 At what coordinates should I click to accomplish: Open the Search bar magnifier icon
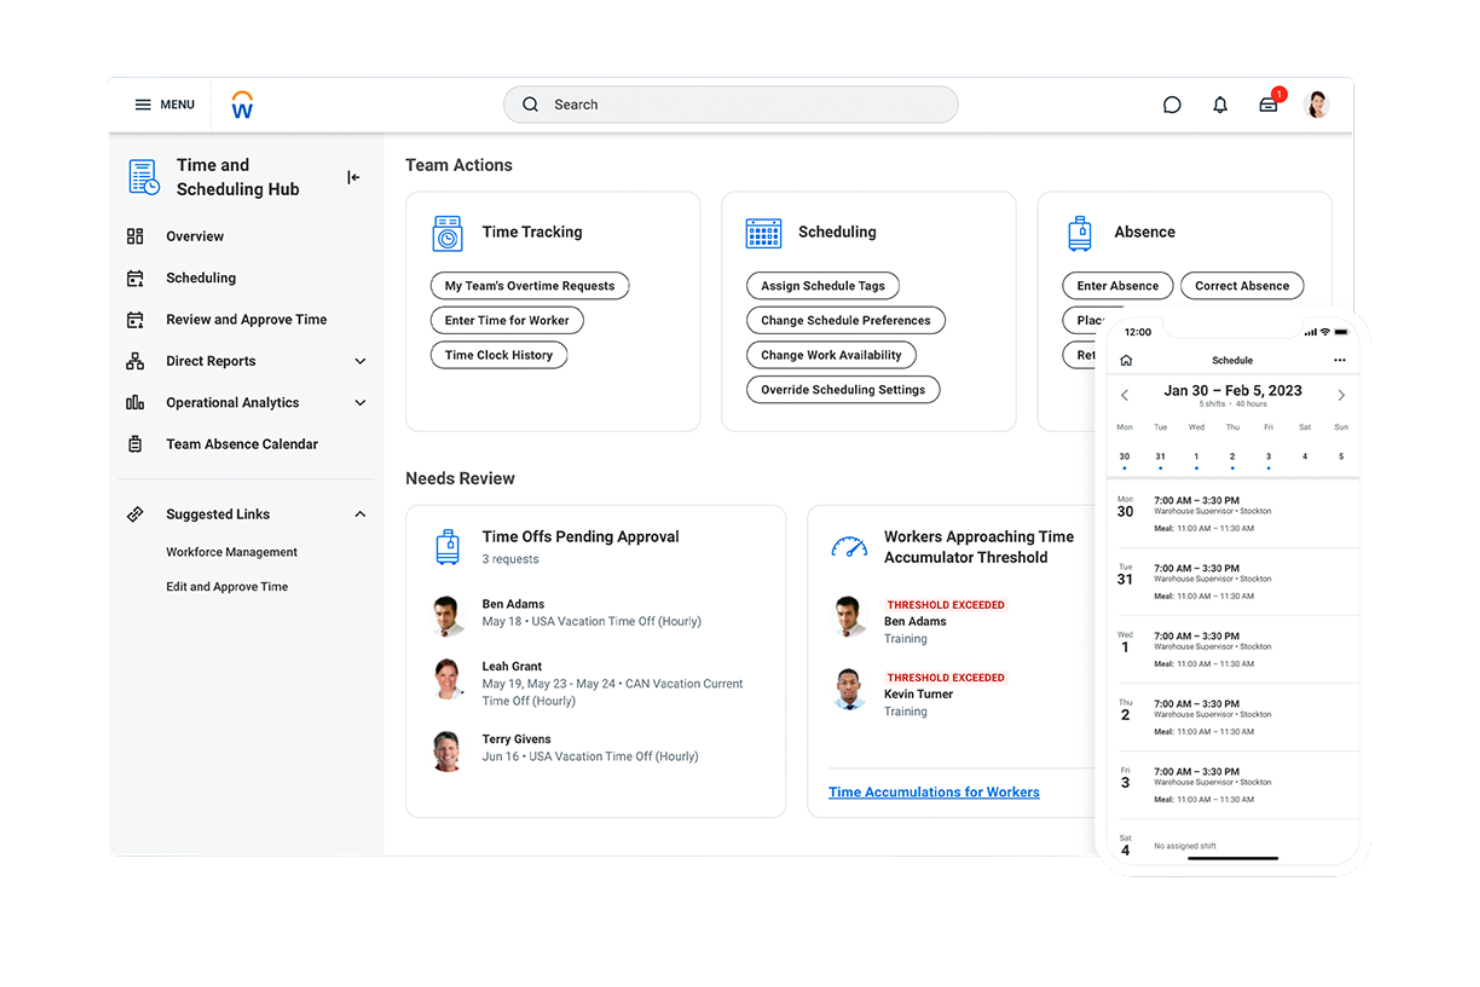point(530,104)
